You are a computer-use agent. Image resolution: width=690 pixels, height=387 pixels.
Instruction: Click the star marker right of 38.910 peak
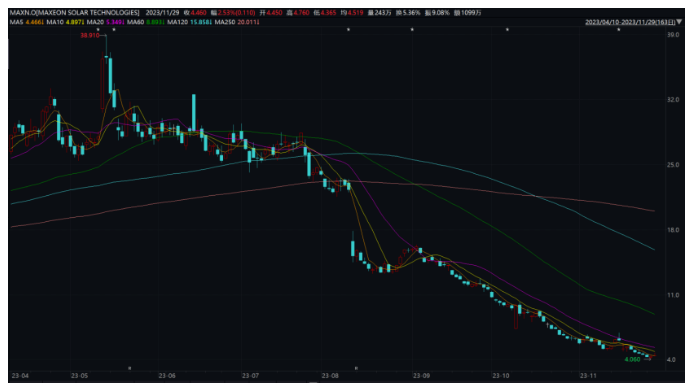(114, 29)
